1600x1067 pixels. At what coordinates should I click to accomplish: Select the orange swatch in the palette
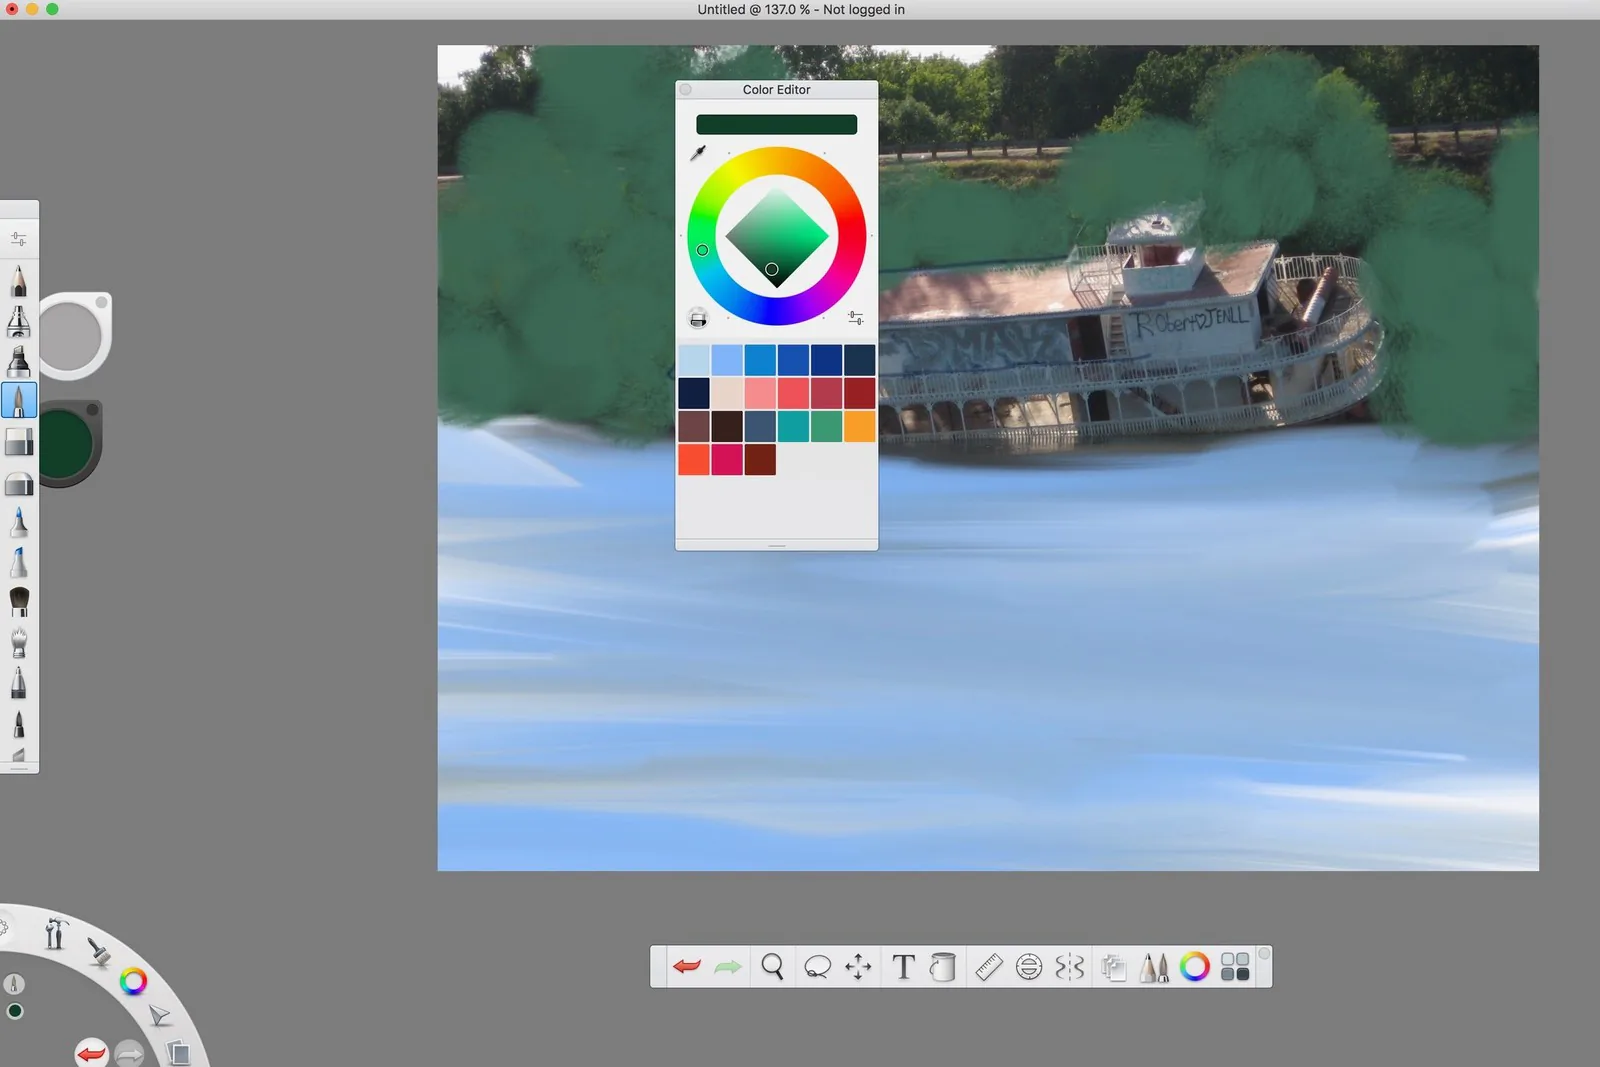[x=859, y=426]
